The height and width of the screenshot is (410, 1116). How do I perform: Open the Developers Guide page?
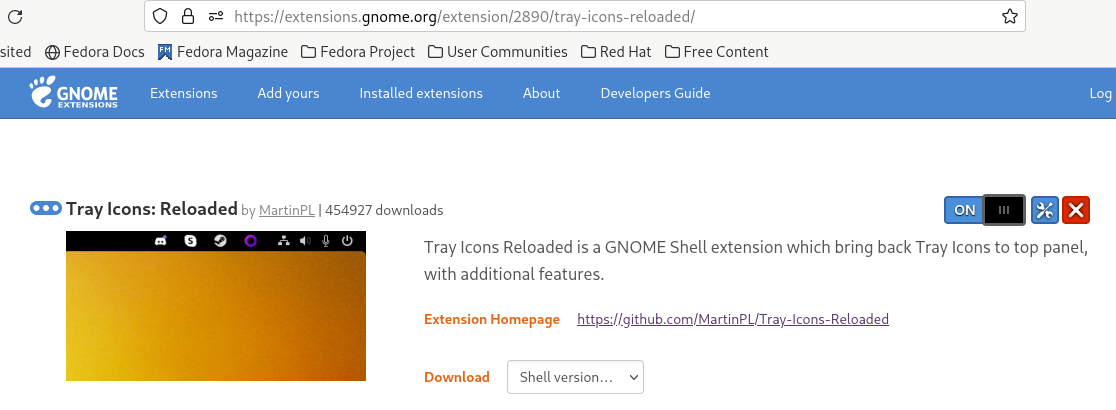(655, 93)
